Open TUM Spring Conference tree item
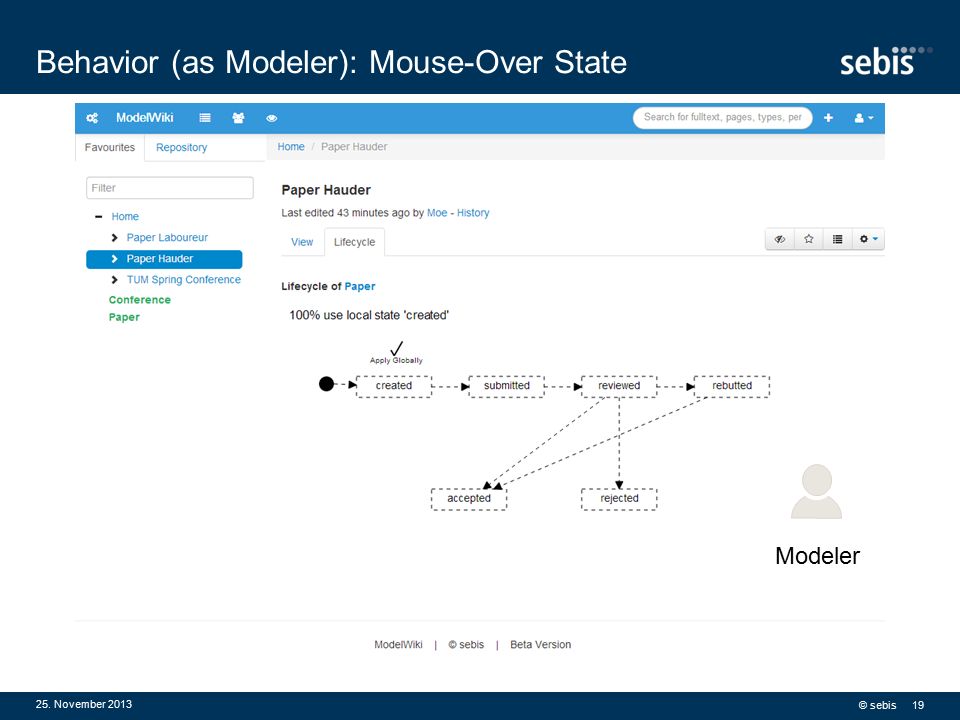This screenshot has width=960, height=720. [x=184, y=280]
